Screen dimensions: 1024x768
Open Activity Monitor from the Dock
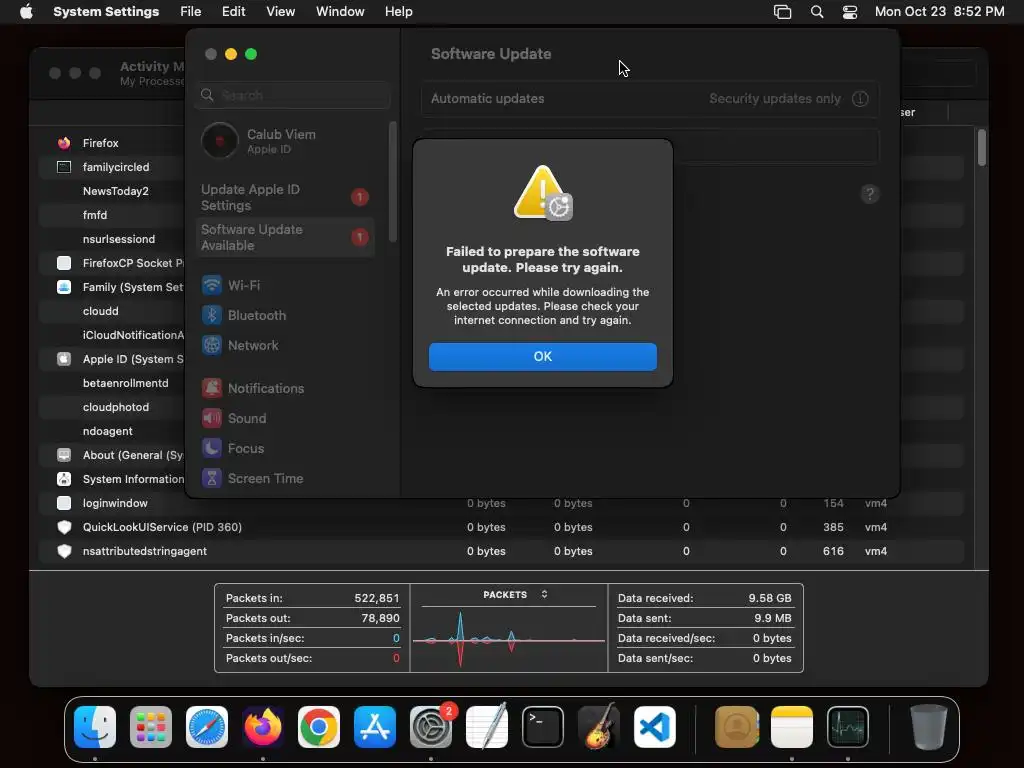848,727
